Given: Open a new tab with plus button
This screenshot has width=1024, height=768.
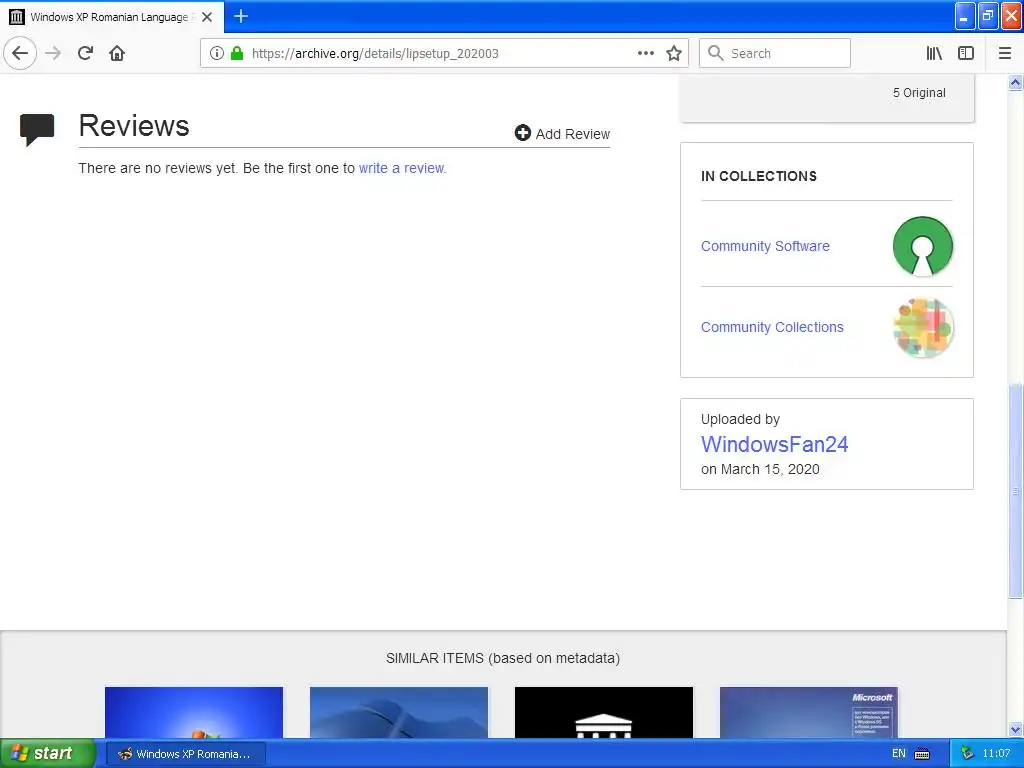Looking at the screenshot, I should [241, 16].
